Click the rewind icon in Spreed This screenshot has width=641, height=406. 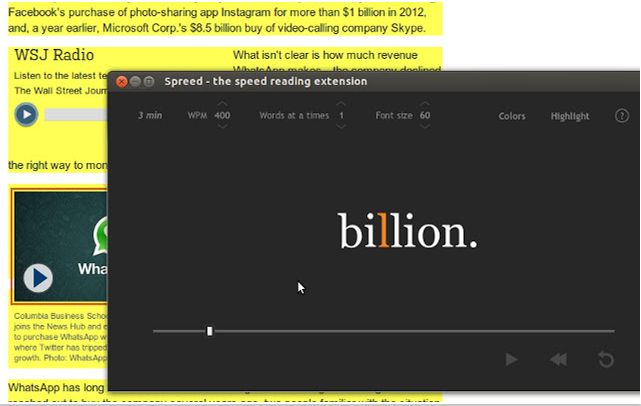click(559, 360)
